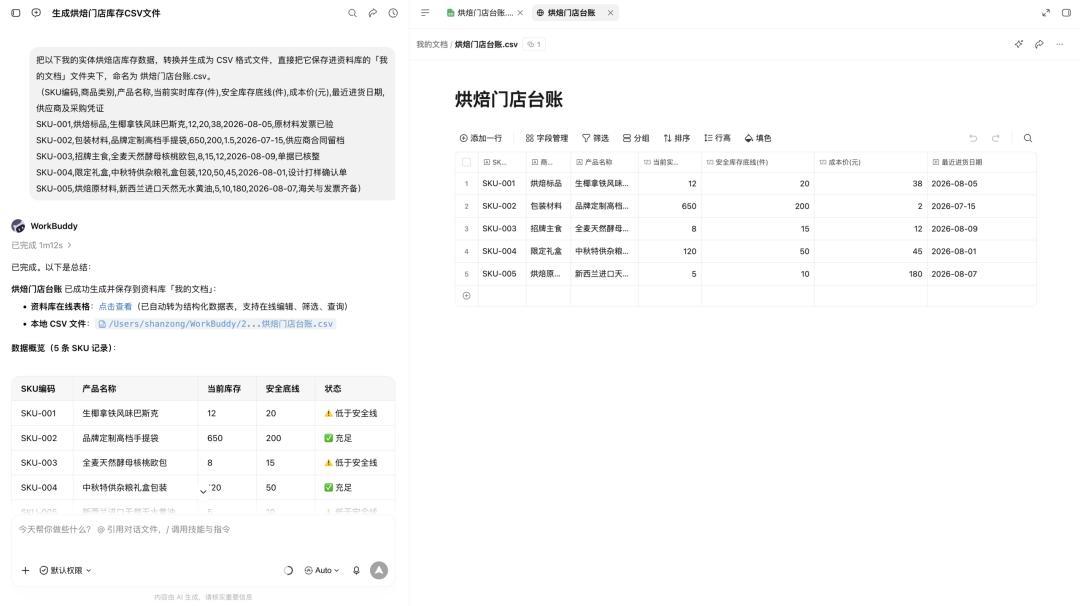Open the 分组 grouping tool

tap(636, 138)
